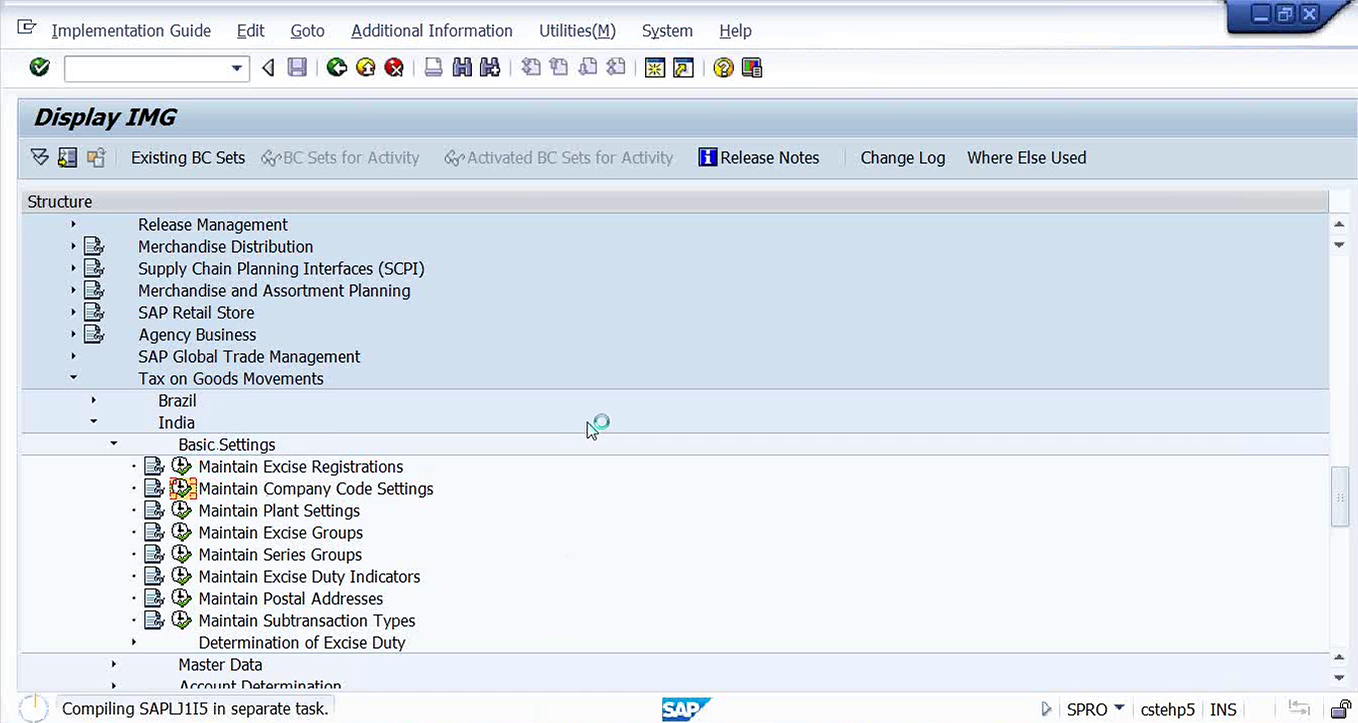Open documentation icon for Maintain Excise Groups
This screenshot has width=1358, height=723.
pos(153,532)
